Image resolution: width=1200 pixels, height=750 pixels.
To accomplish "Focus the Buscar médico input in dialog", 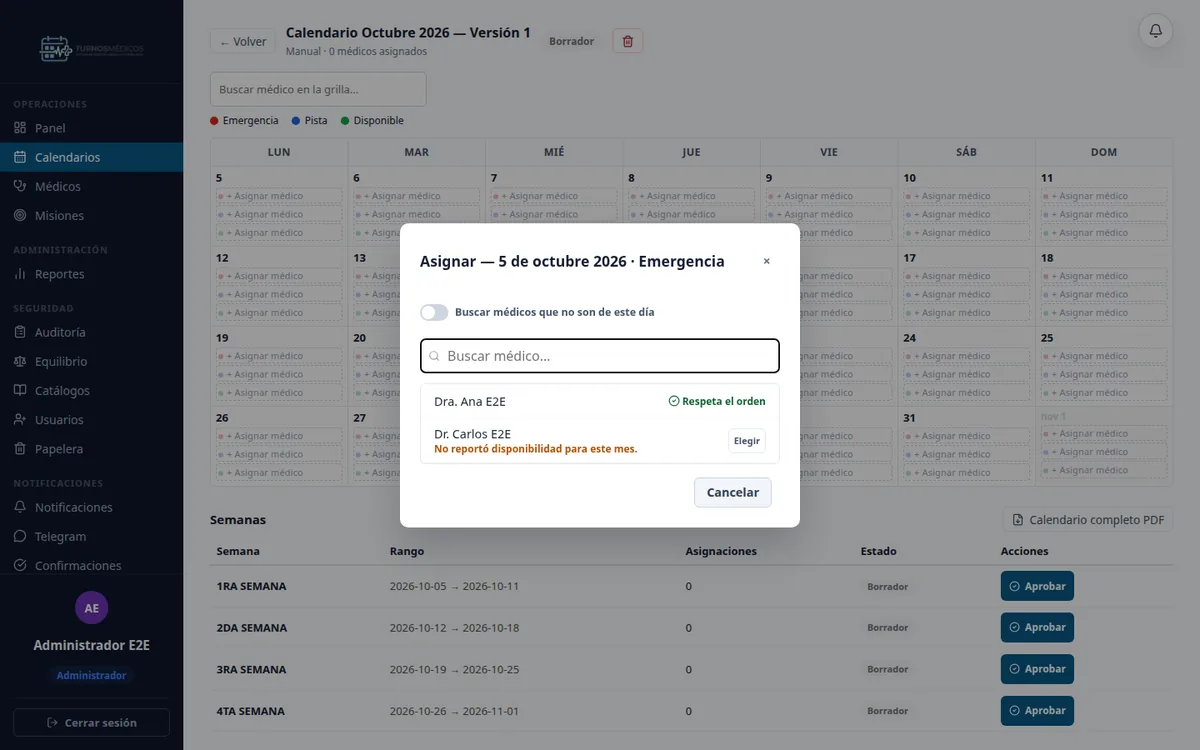I will pyautogui.click(x=600, y=356).
